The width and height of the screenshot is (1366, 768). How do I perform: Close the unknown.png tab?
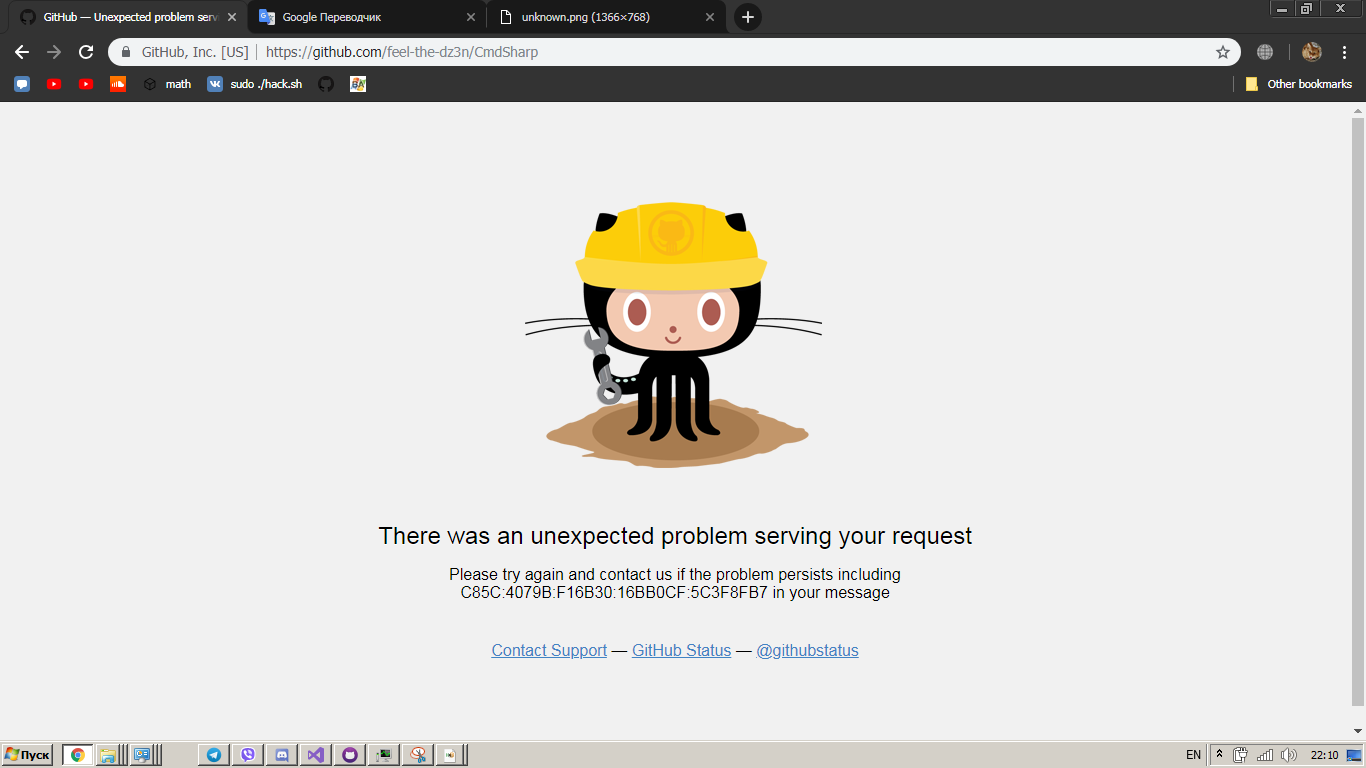(x=710, y=17)
